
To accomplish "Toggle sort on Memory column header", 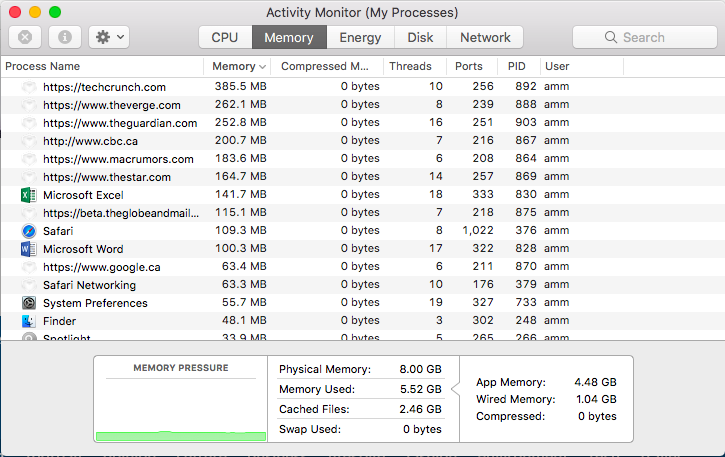I will (x=237, y=66).
